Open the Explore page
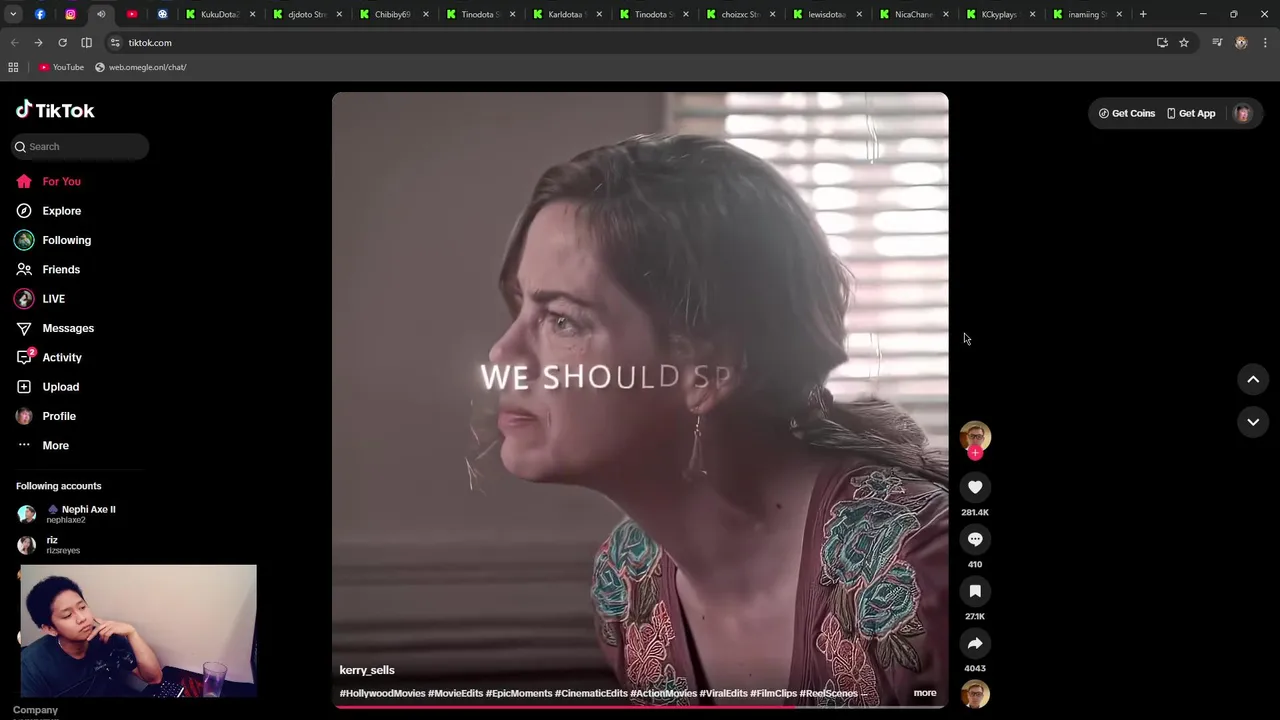Viewport: 1280px width, 720px height. pyautogui.click(x=61, y=211)
